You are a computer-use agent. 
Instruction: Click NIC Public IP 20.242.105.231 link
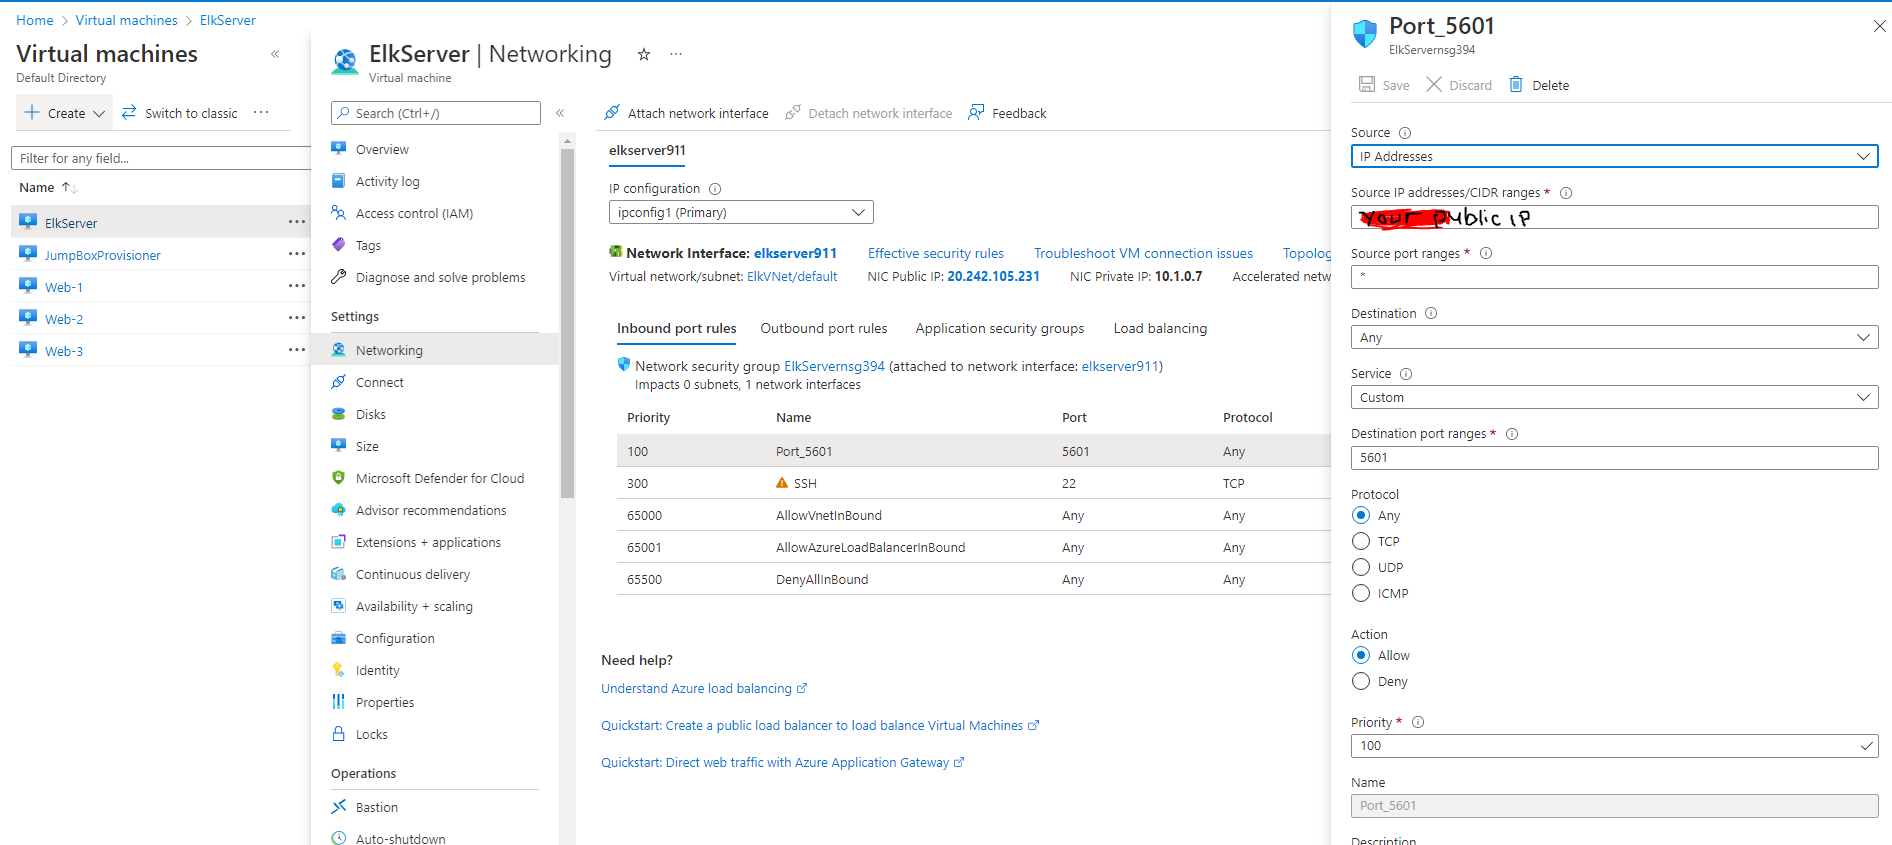pos(993,276)
